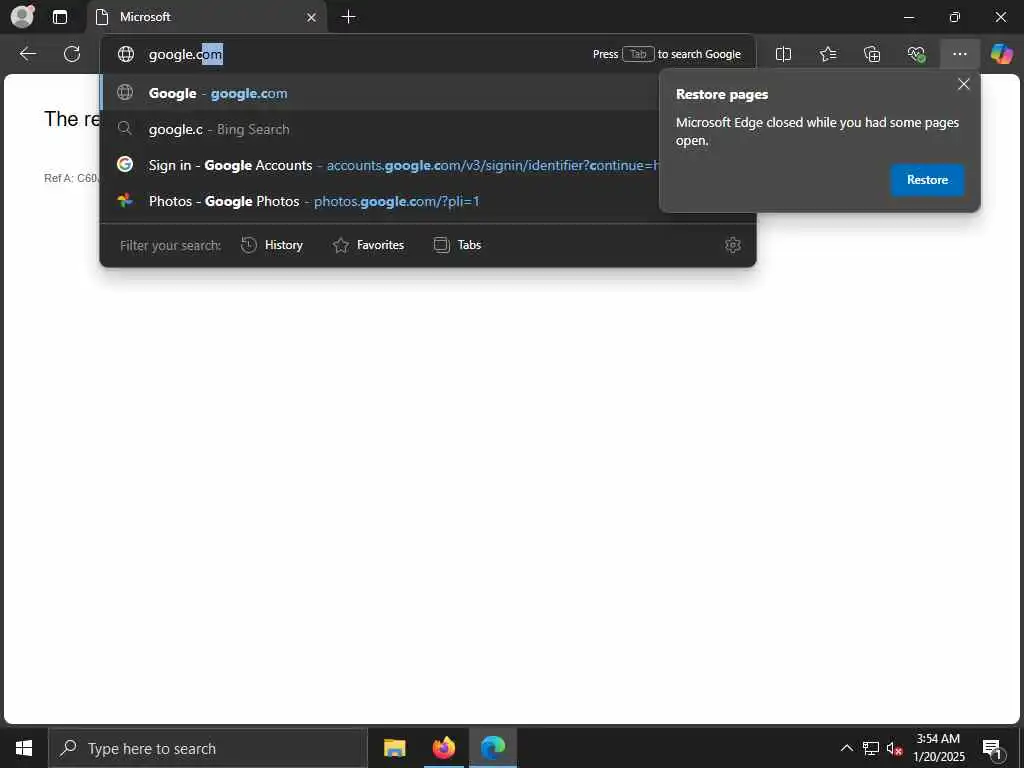
Task: Click the Google G icon on Sign in row
Action: pyautogui.click(x=125, y=165)
